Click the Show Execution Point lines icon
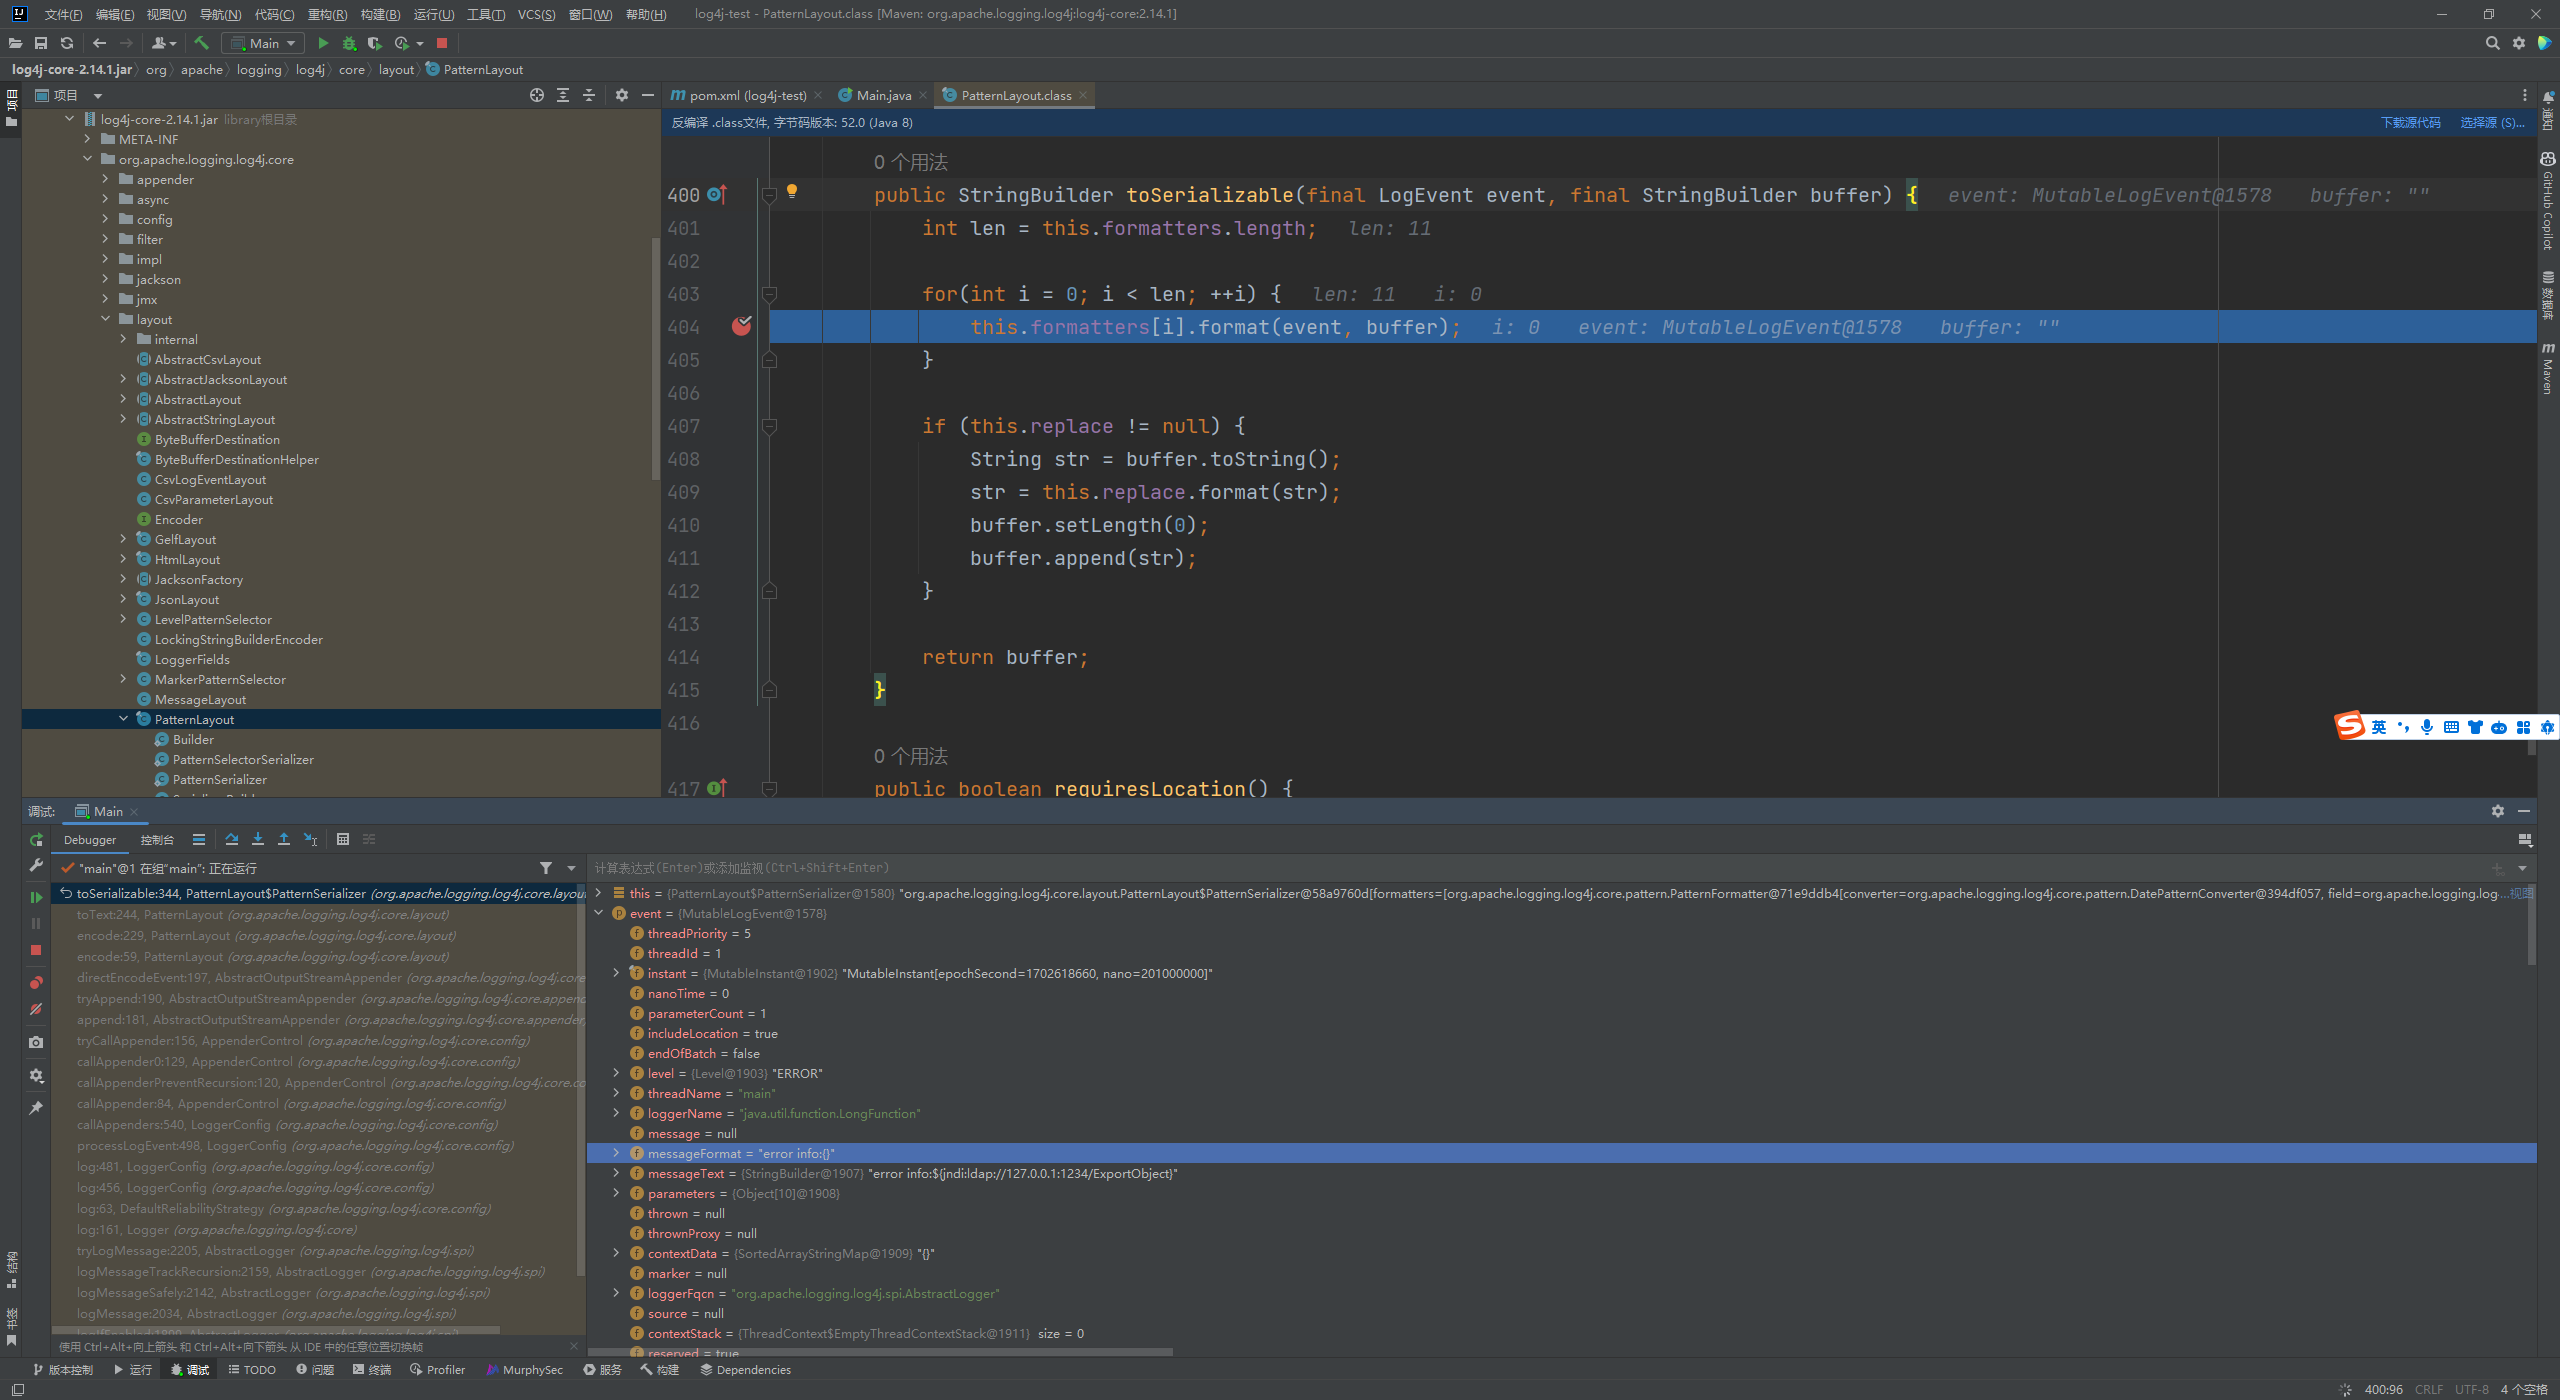2560x1400 pixels. click(199, 839)
